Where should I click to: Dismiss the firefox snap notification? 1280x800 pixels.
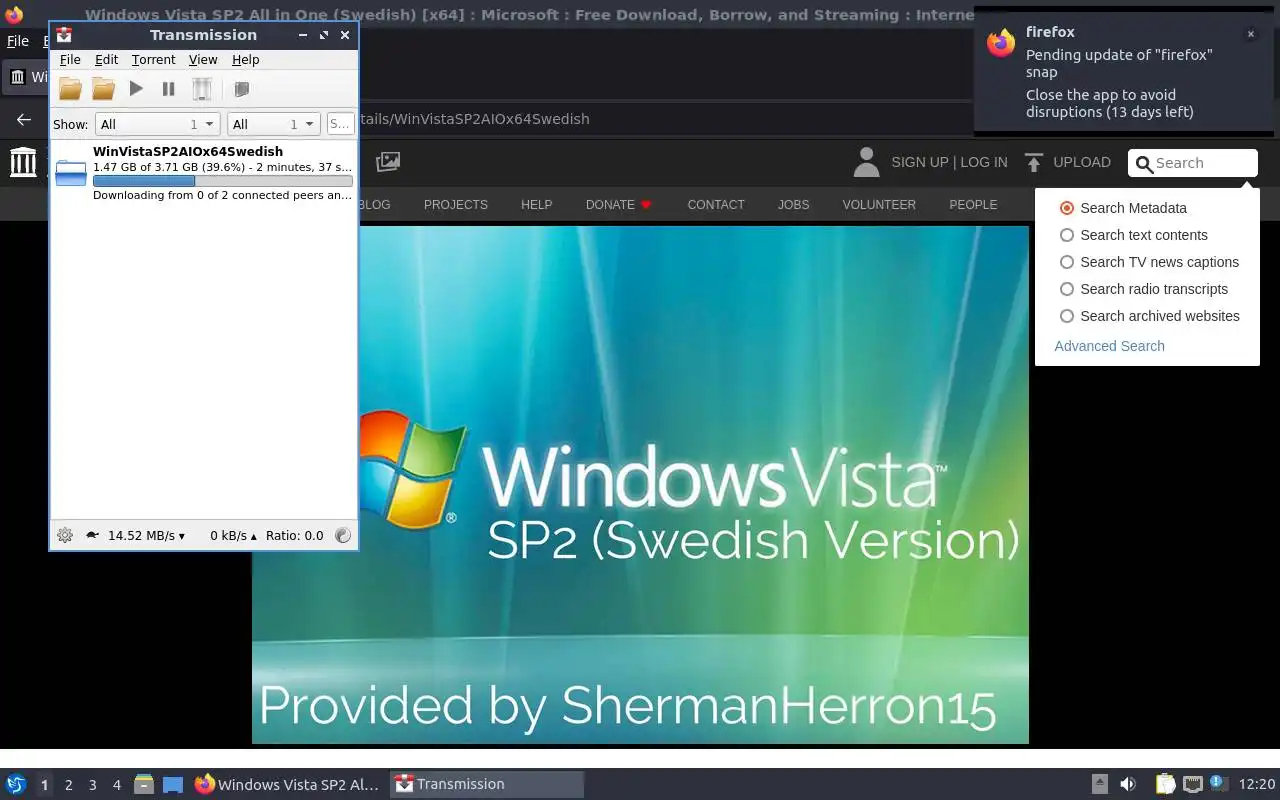pos(1250,34)
